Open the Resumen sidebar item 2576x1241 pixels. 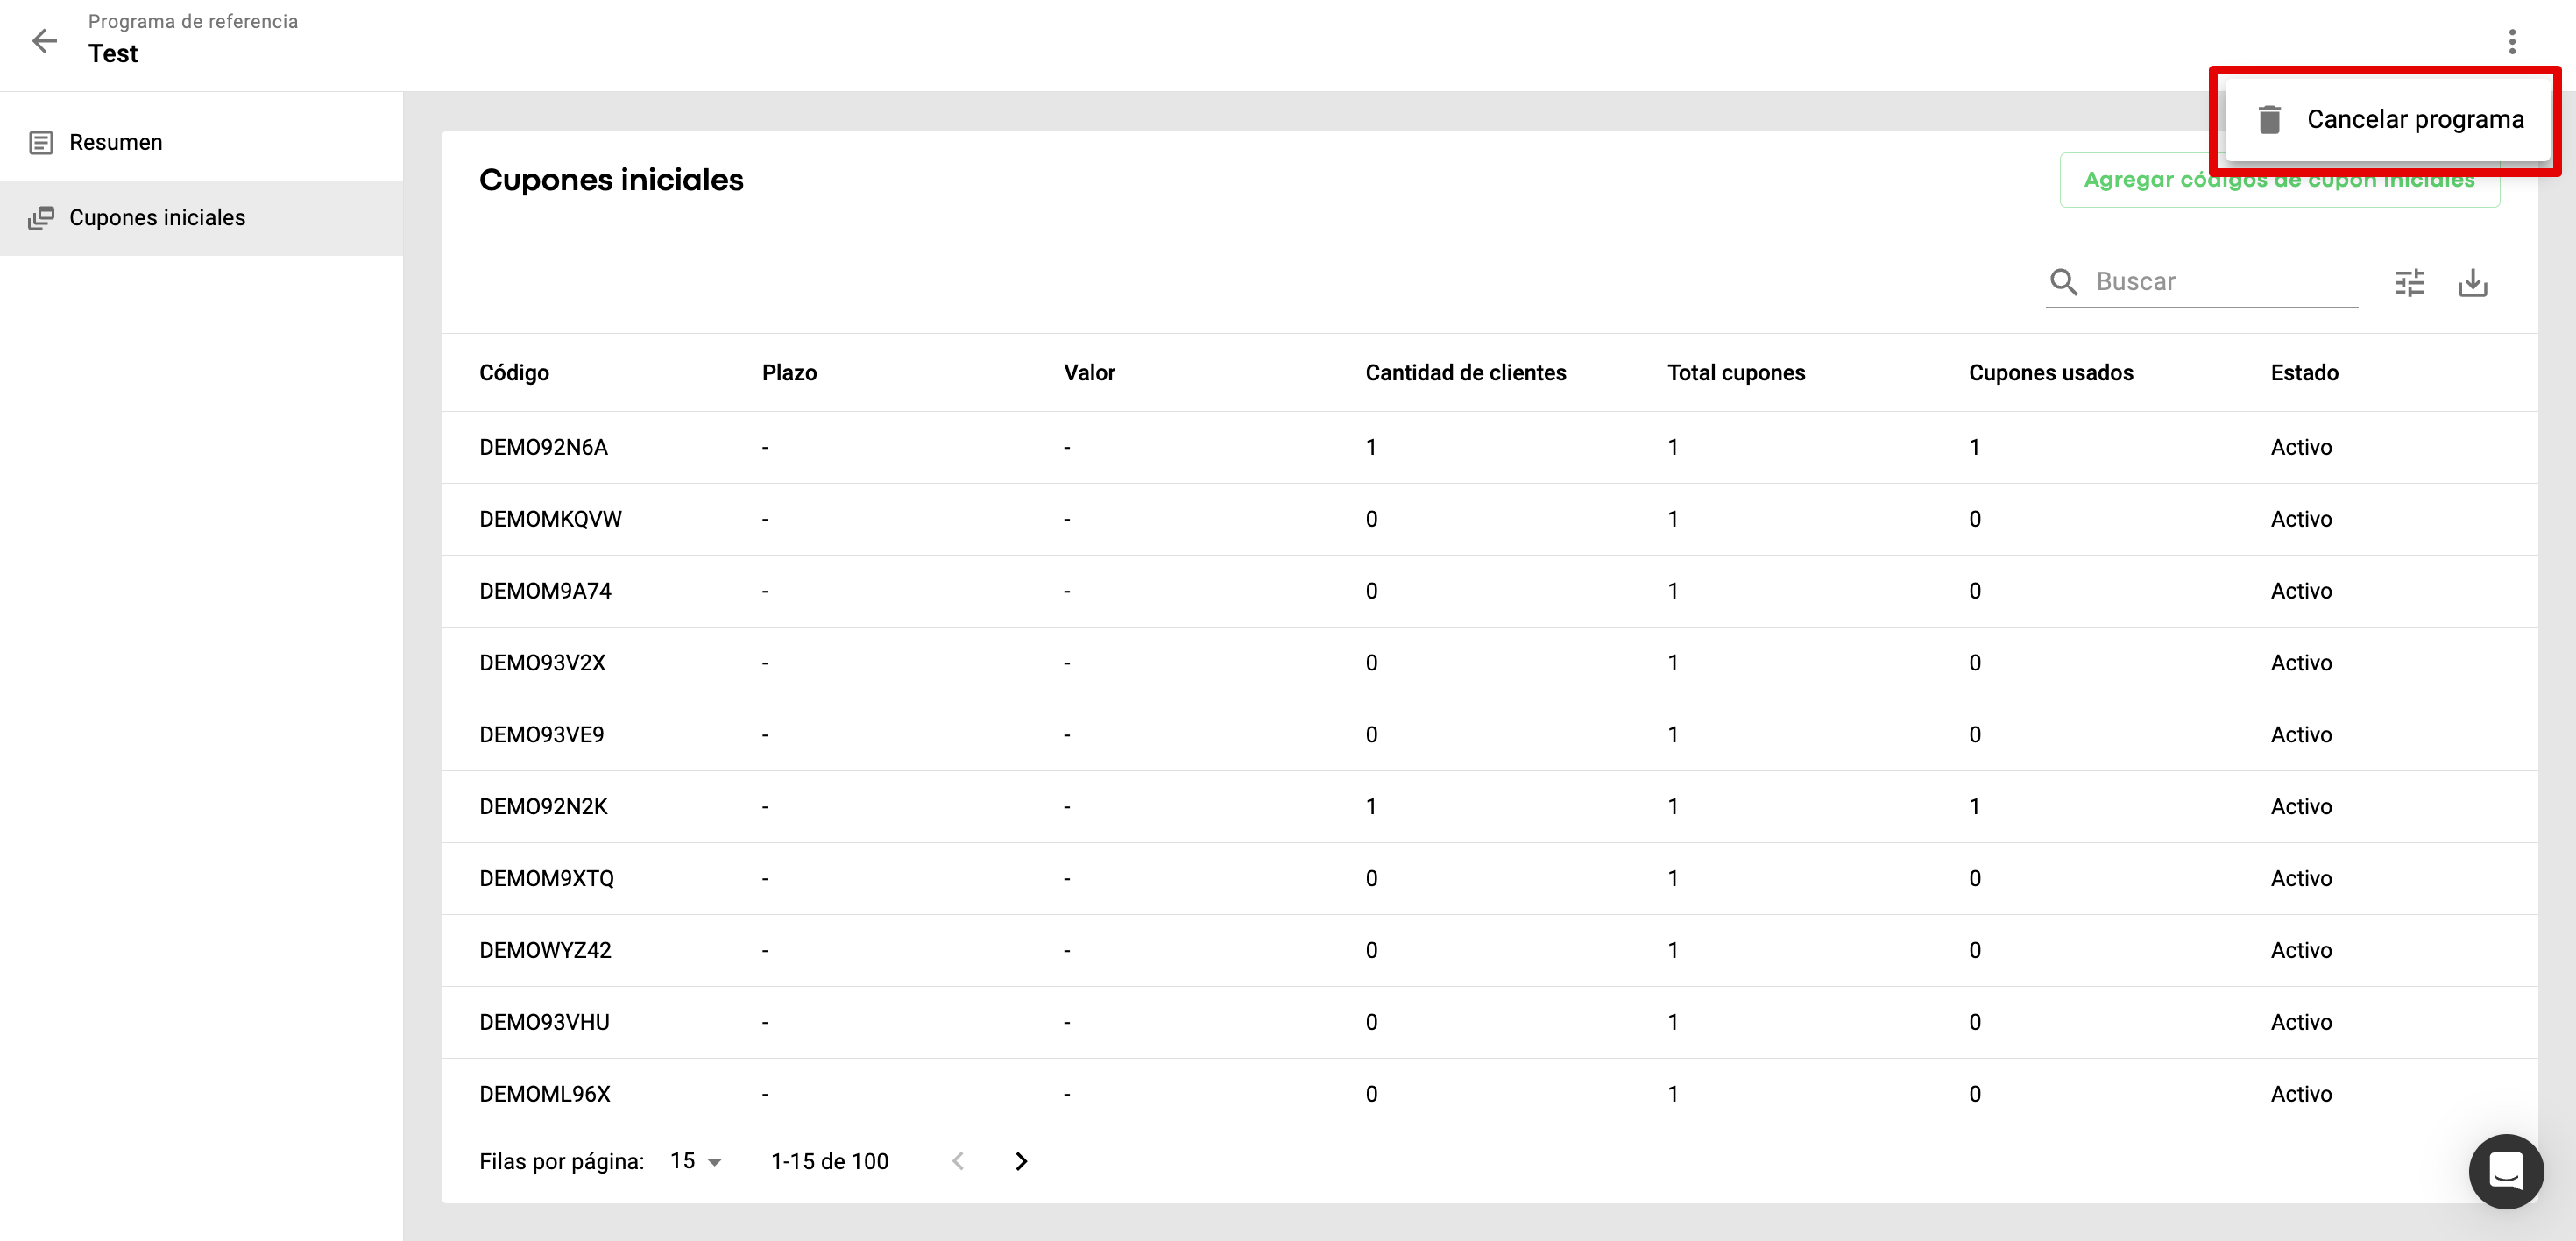(116, 143)
